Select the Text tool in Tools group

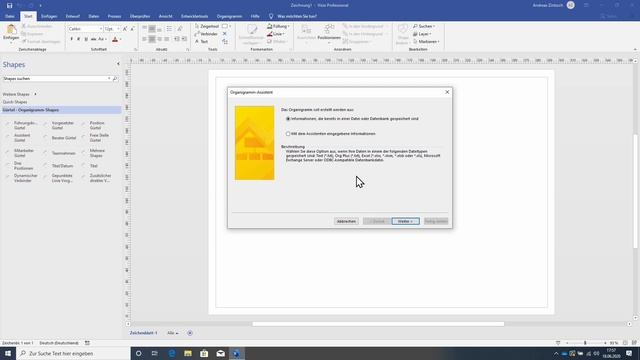[202, 42]
